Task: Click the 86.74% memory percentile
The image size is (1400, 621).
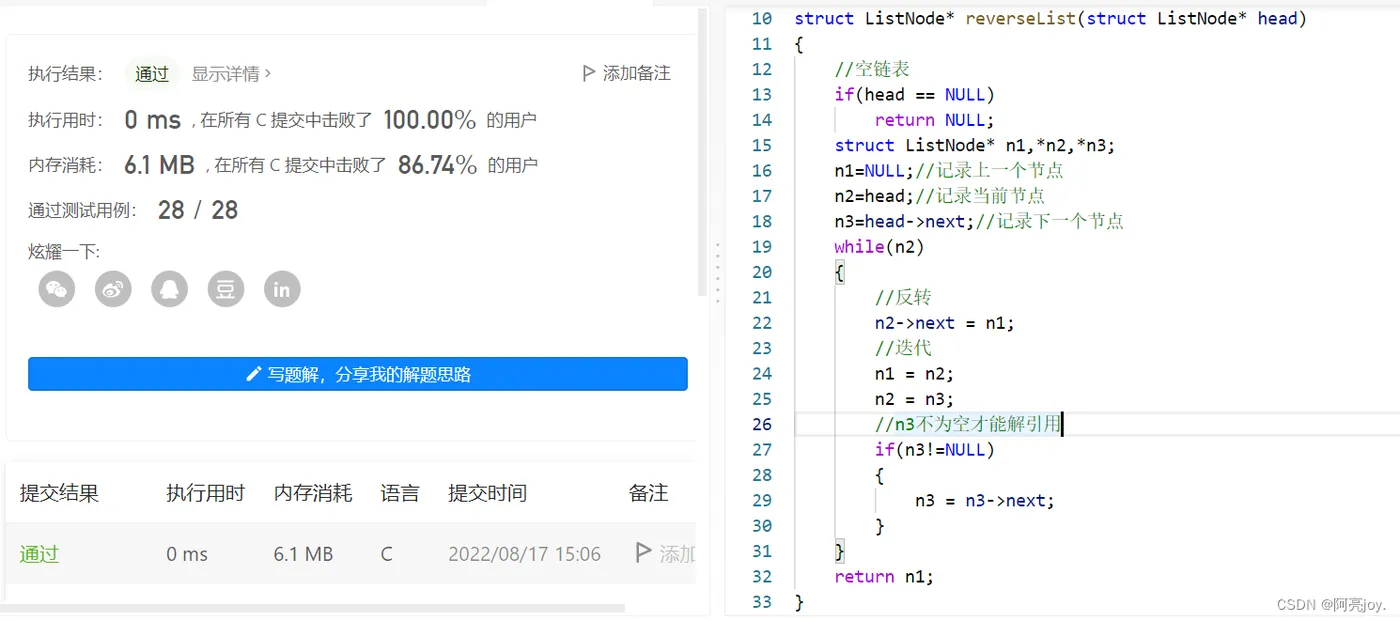Action: [437, 165]
